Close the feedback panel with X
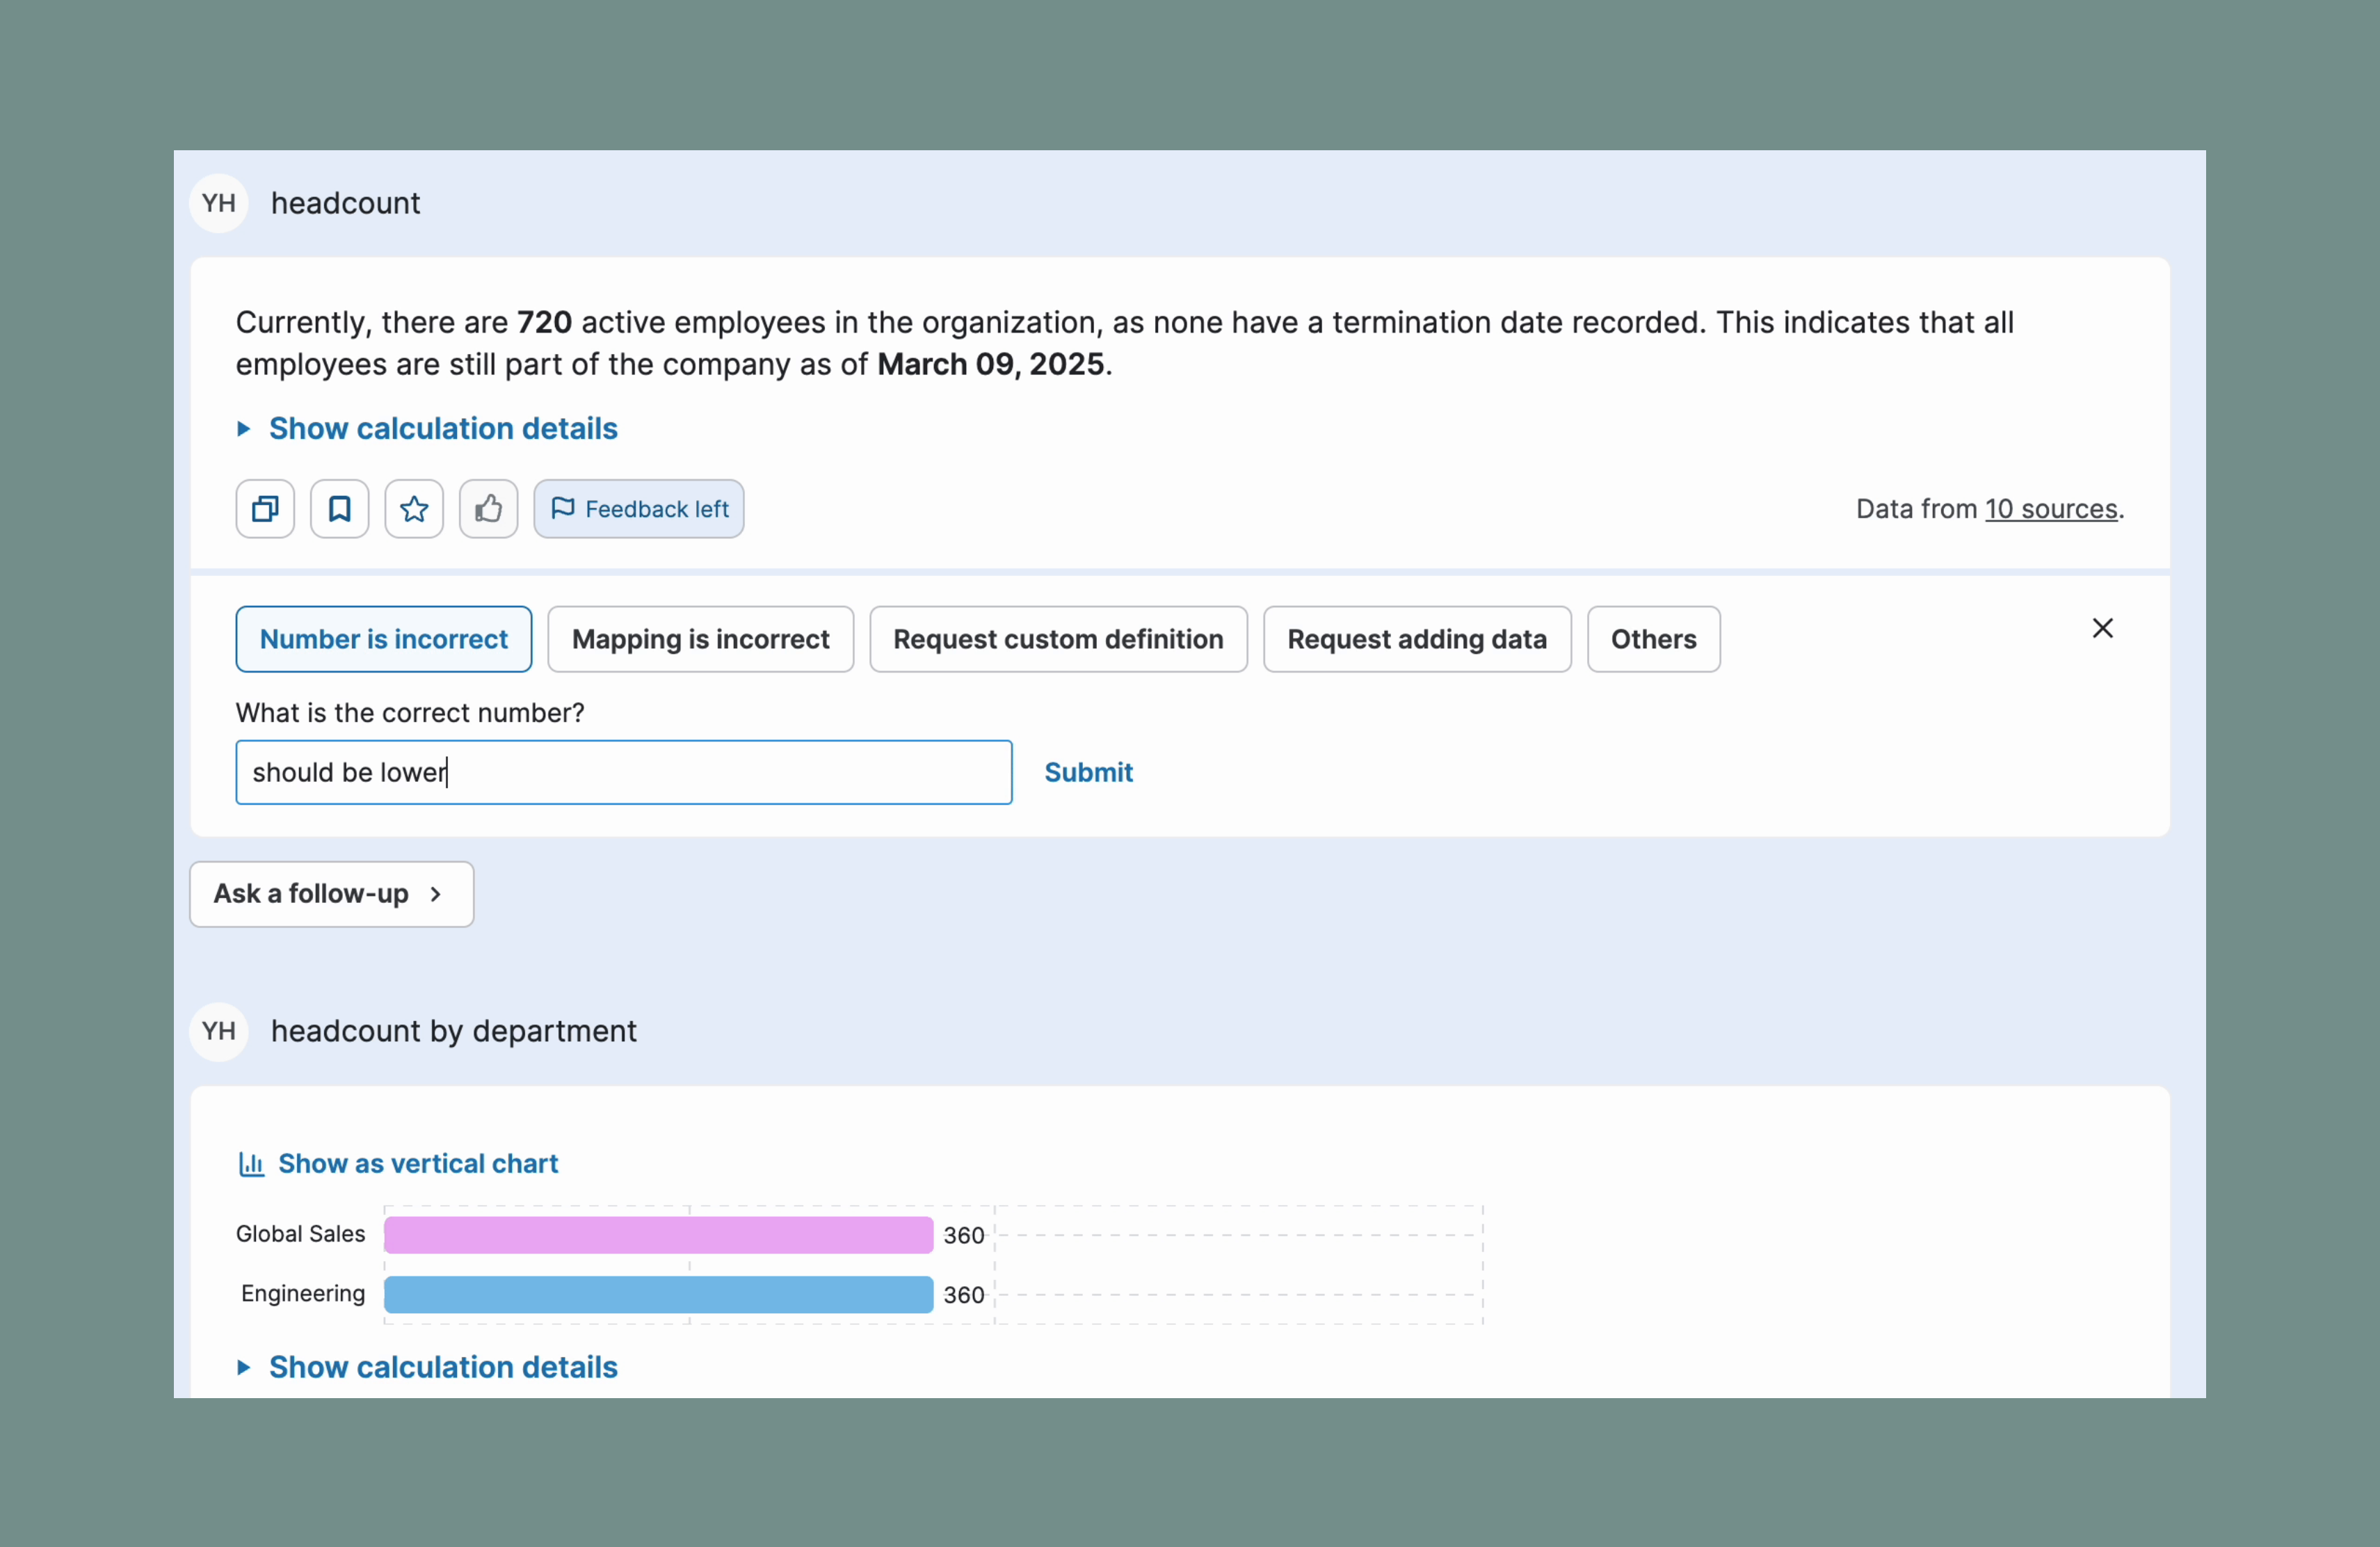 2102,628
